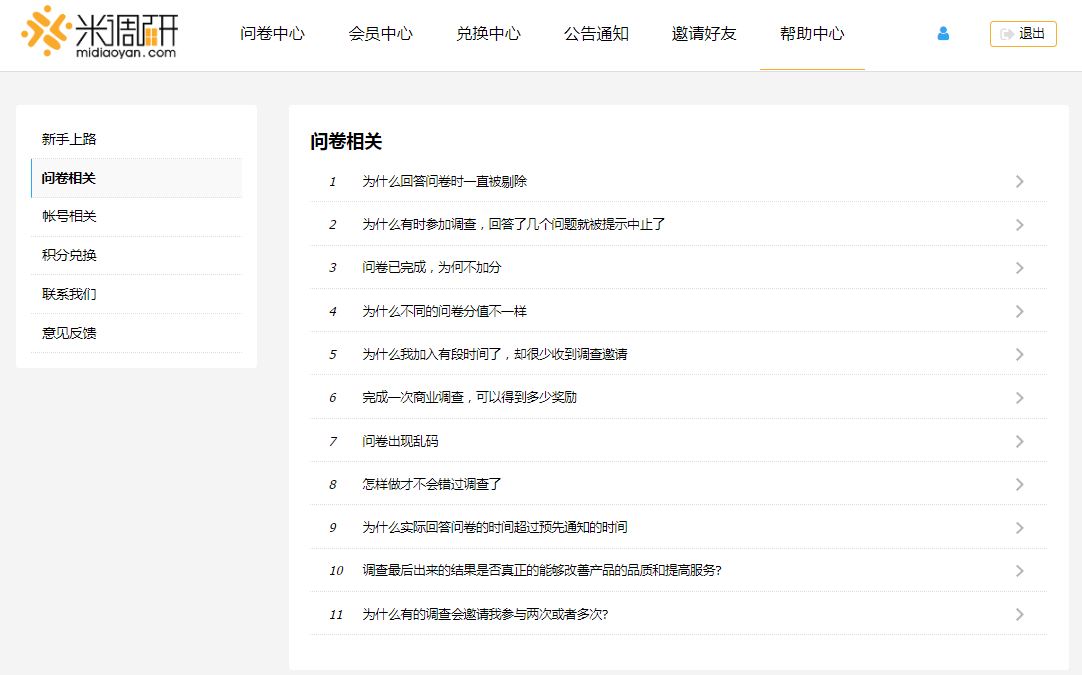Expand chevron for question 2 about 提示中止
The width and height of the screenshot is (1082, 675).
coord(1019,225)
